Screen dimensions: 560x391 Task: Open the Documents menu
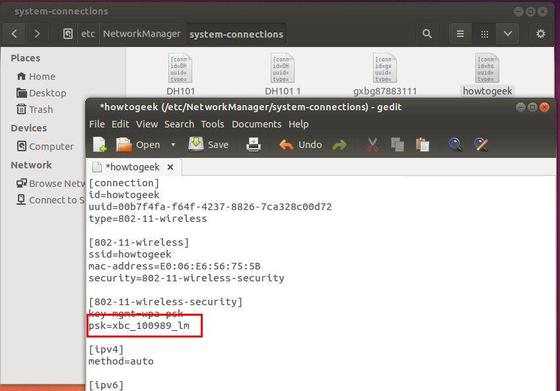(x=256, y=124)
